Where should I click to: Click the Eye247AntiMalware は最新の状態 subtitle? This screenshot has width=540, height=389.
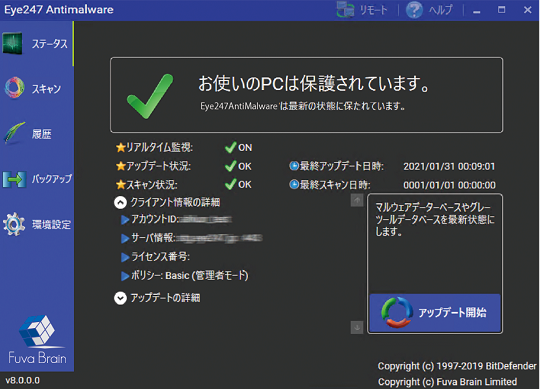[x=302, y=106]
